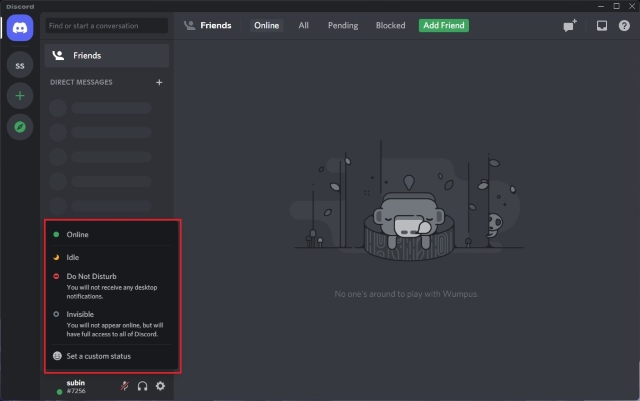
Task: Create DM using plus beside Direct Messages
Action: (x=159, y=82)
